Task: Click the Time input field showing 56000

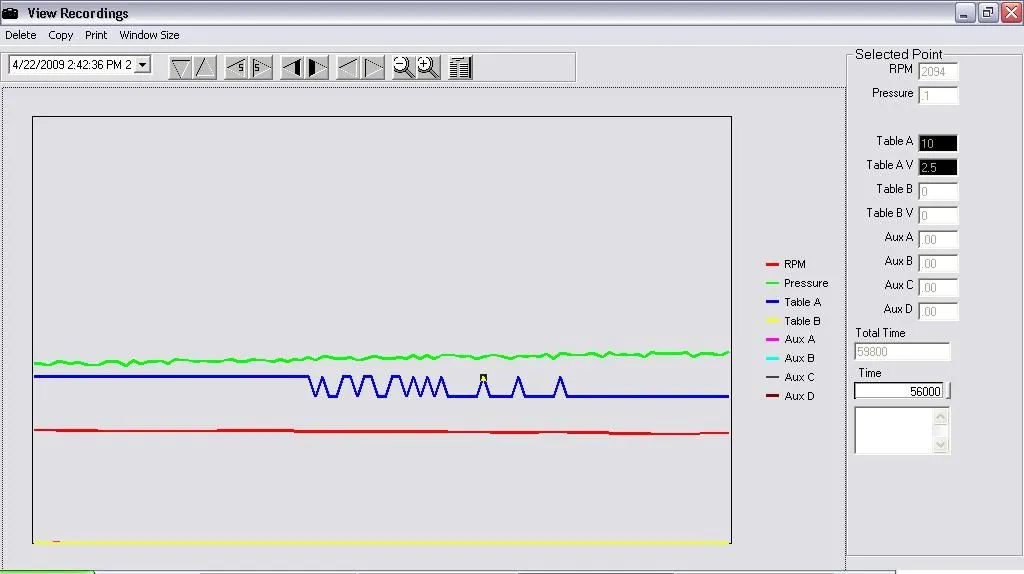Action: (899, 391)
